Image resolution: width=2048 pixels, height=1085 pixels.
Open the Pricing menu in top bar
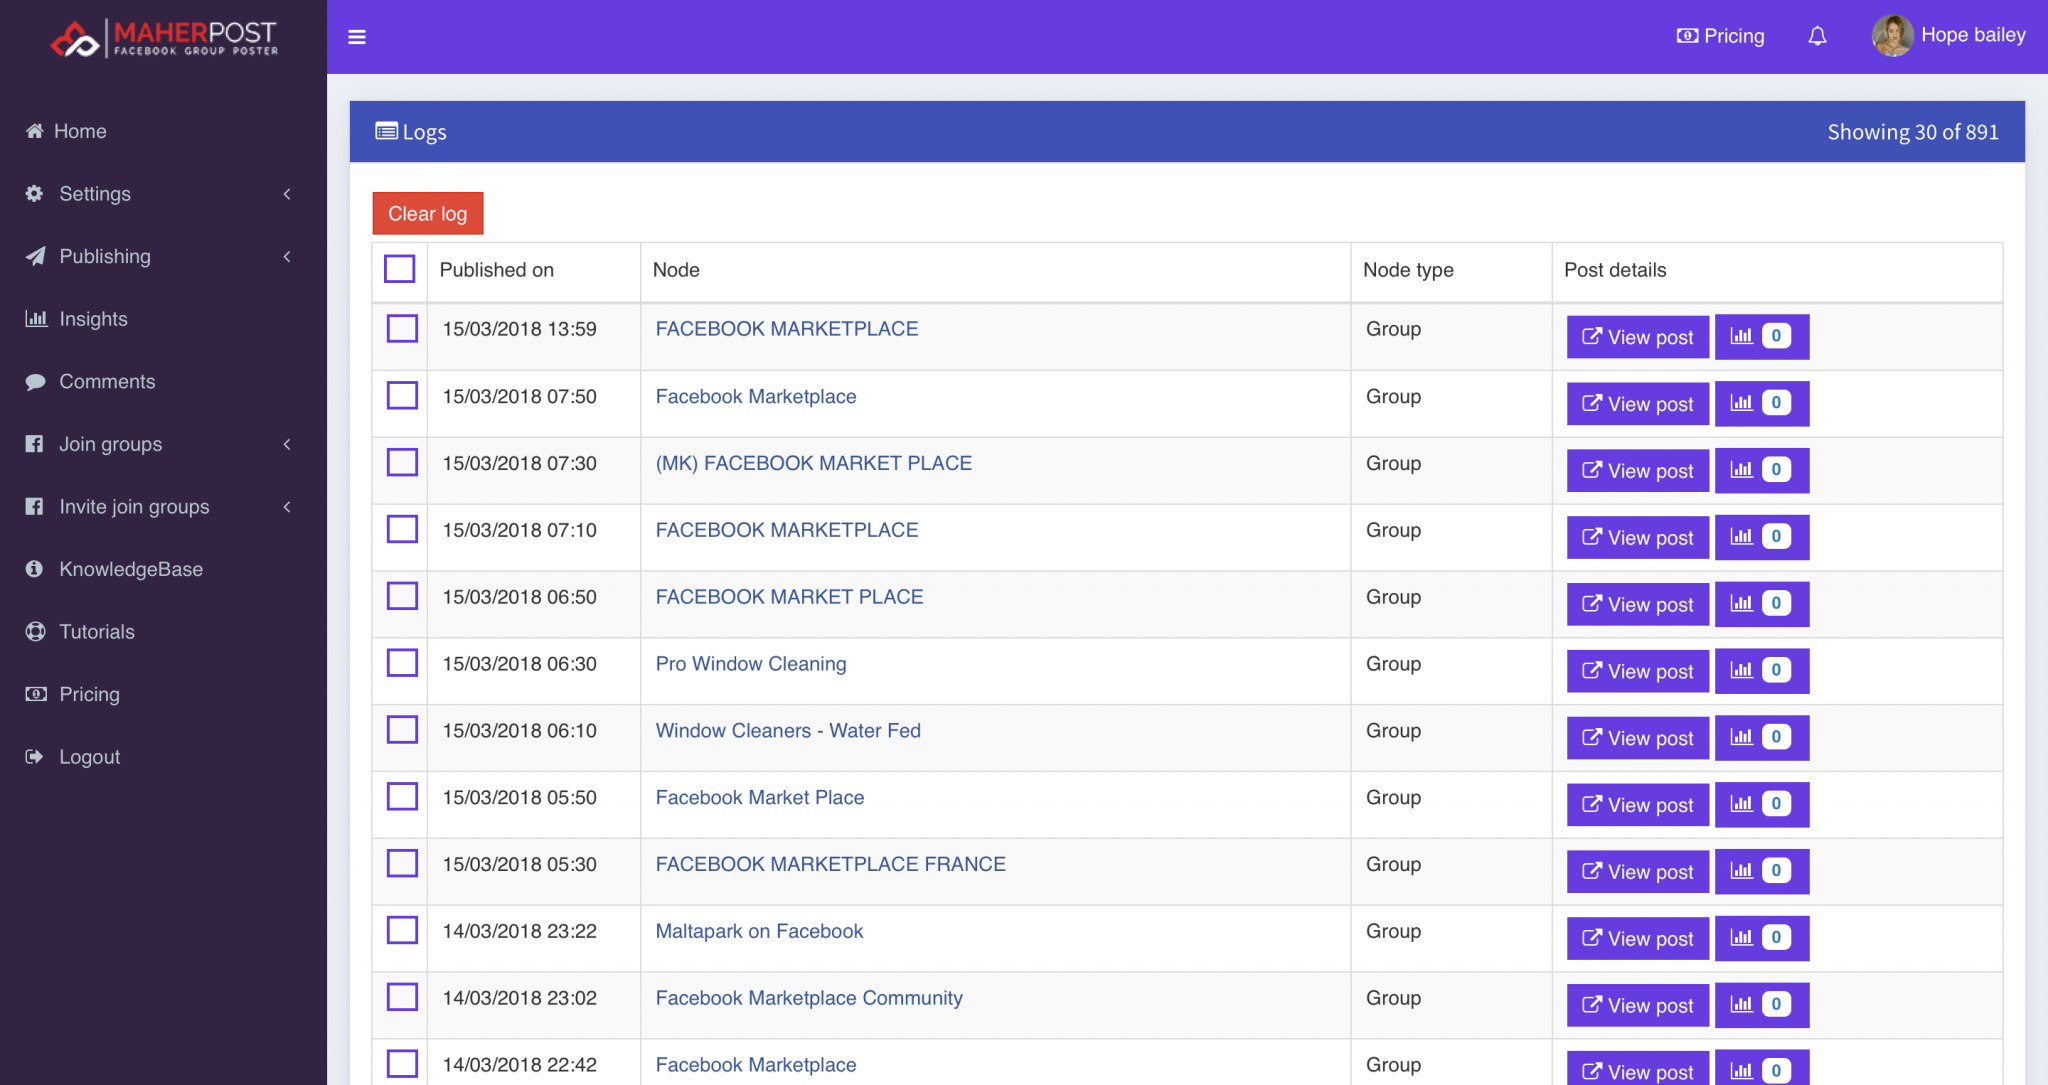pos(1719,35)
